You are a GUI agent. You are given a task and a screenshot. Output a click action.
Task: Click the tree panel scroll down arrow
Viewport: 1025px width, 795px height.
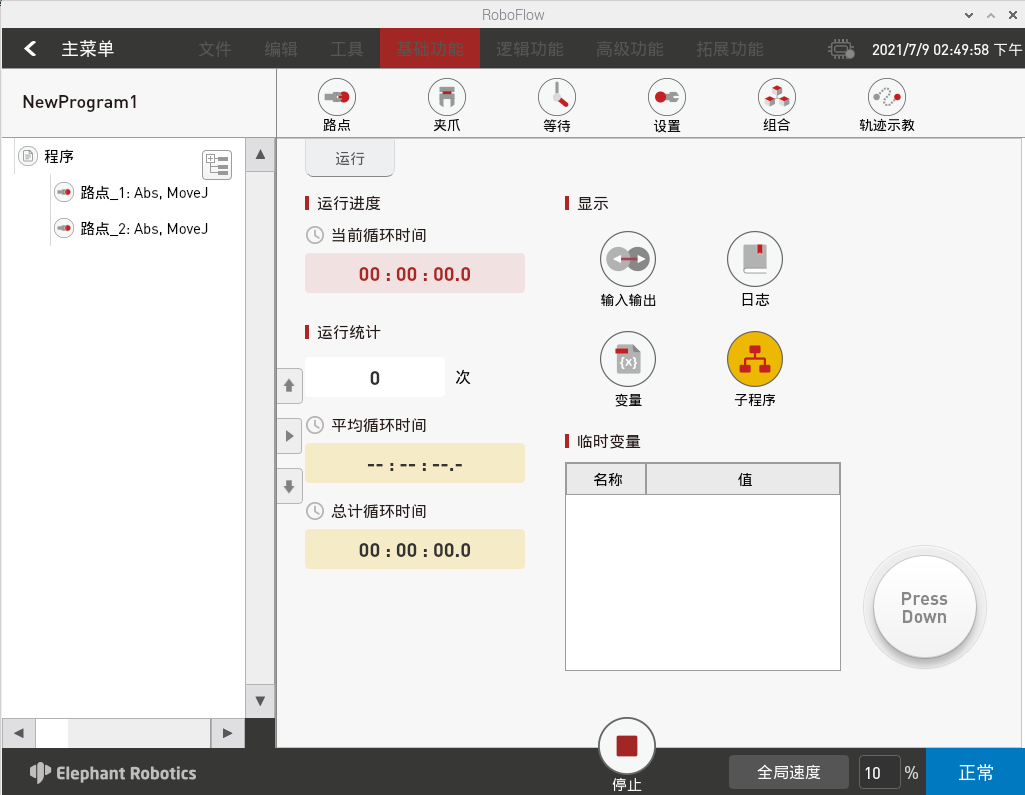pos(260,701)
